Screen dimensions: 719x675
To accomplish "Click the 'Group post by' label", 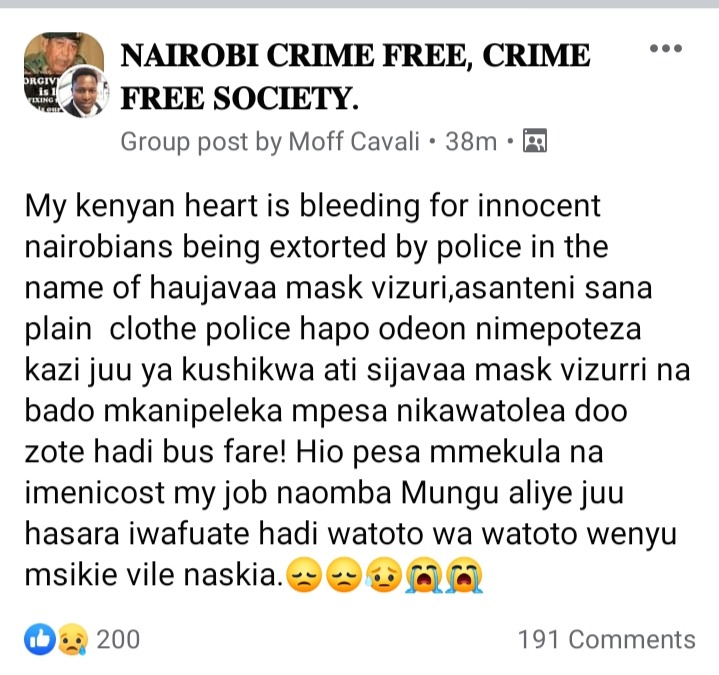I will tap(202, 142).
